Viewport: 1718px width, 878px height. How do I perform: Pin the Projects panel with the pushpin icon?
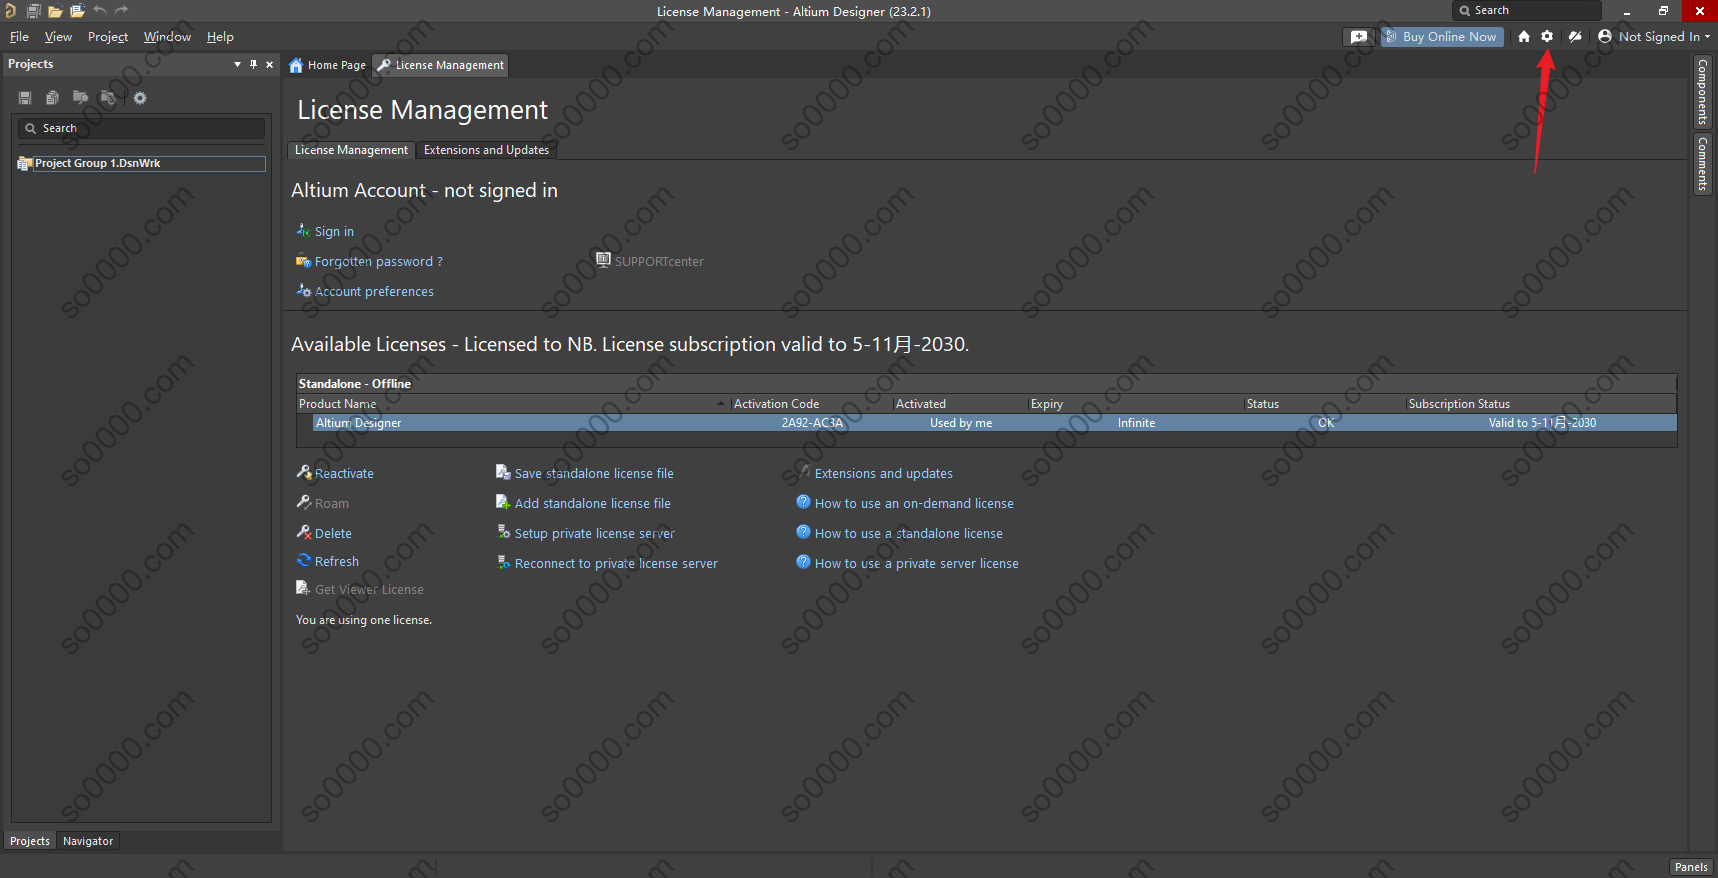[x=253, y=64]
